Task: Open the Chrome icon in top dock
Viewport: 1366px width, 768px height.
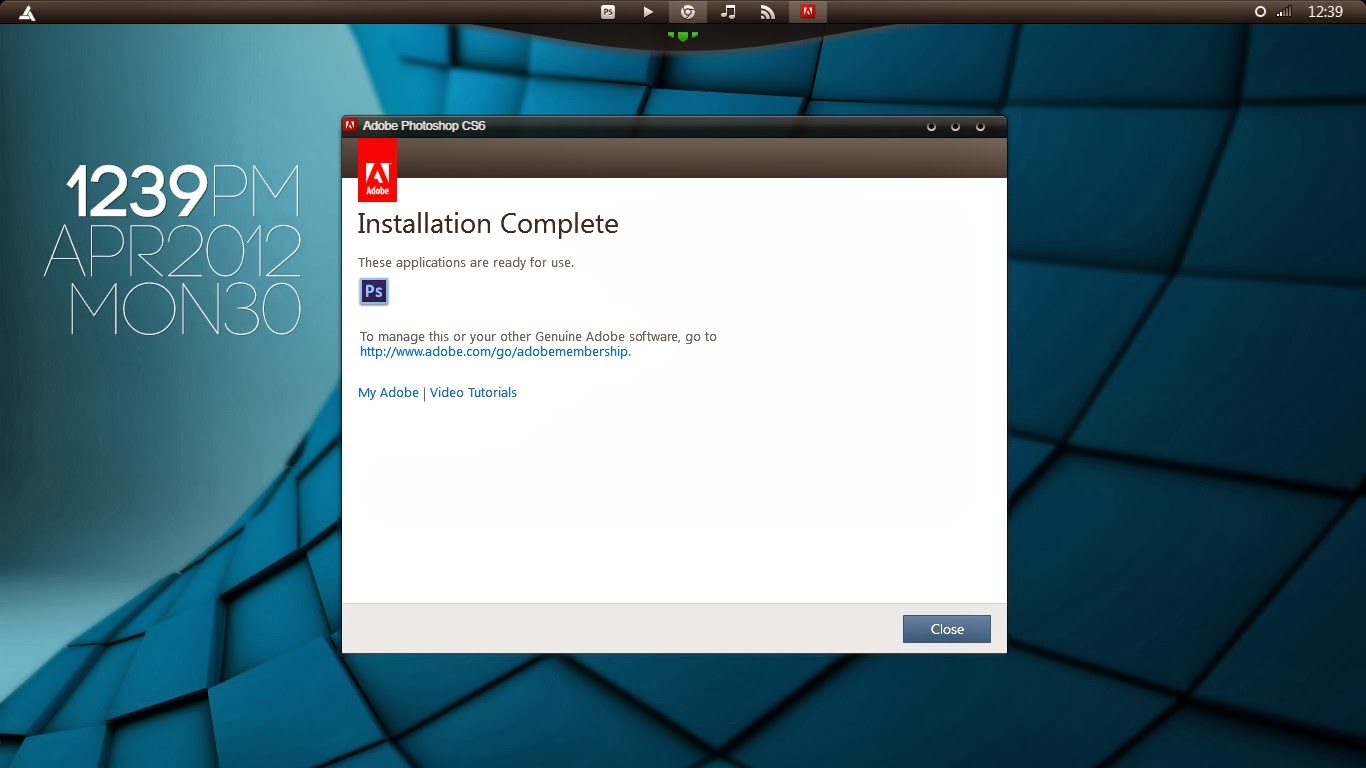Action: tap(688, 12)
